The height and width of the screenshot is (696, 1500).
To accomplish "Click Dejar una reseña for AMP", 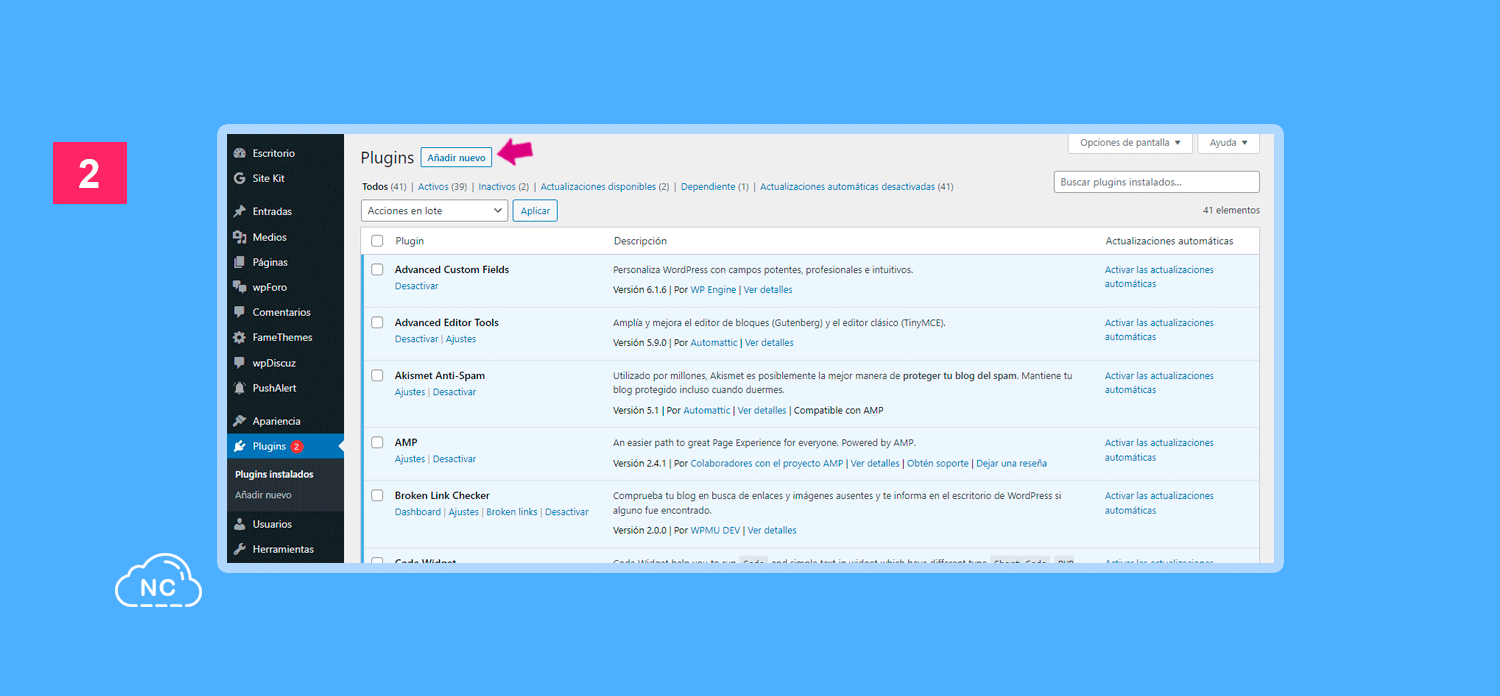I will tap(1012, 464).
